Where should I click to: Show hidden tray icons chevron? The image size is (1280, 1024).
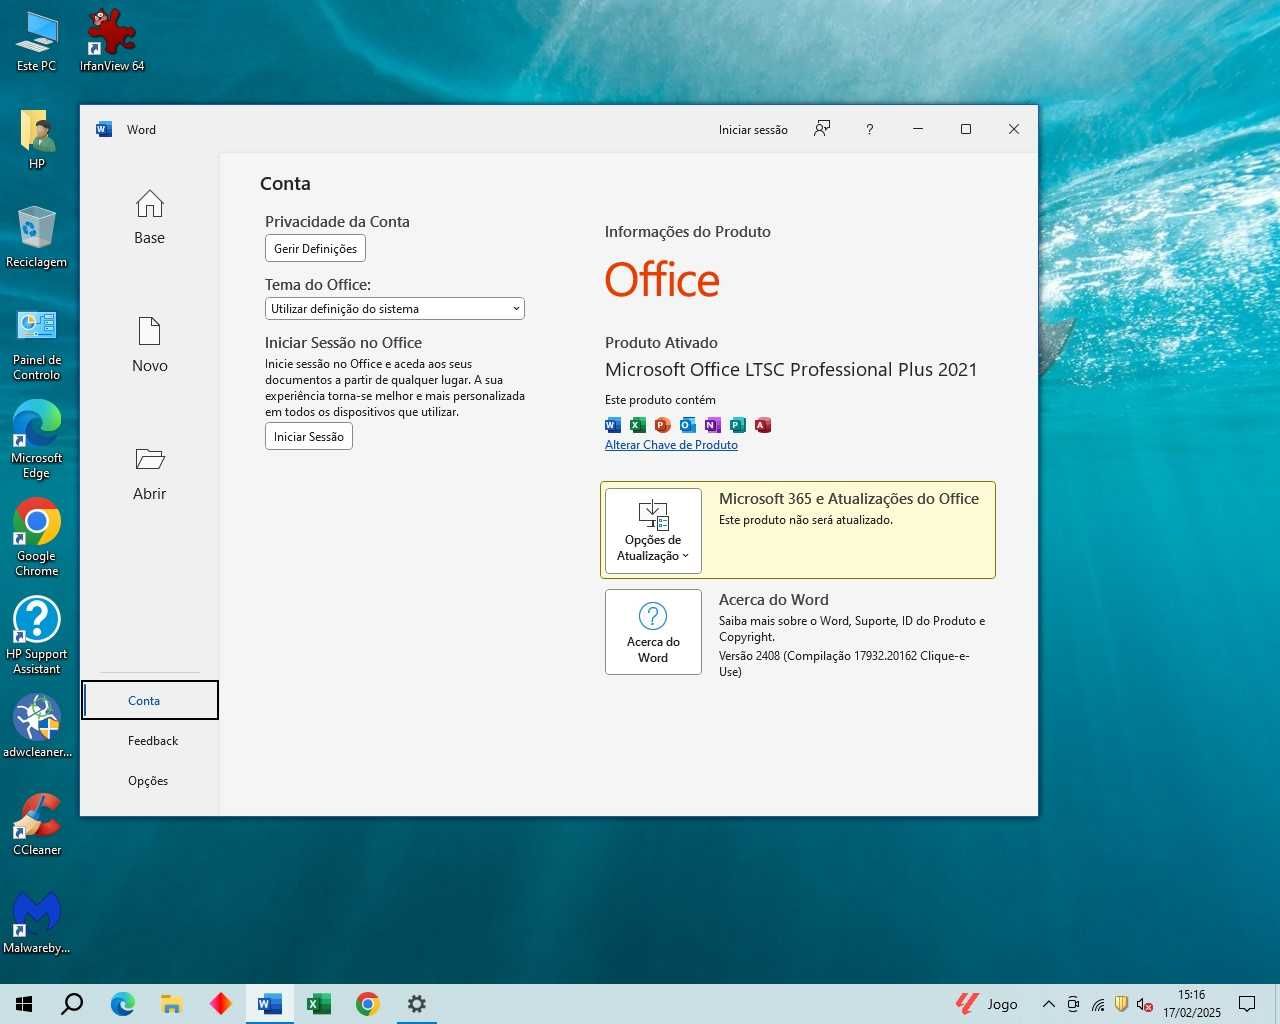tap(1048, 1004)
